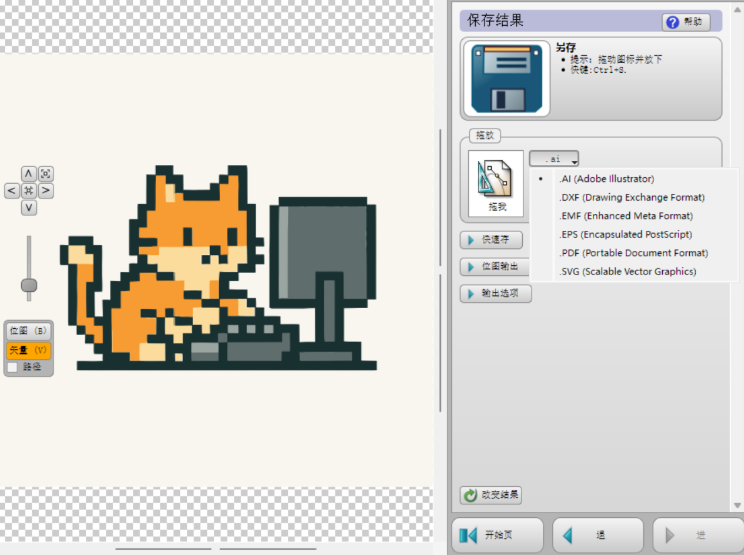Click the fit-to-window zoom icon
Image resolution: width=744 pixels, height=555 pixels.
pos(46,174)
